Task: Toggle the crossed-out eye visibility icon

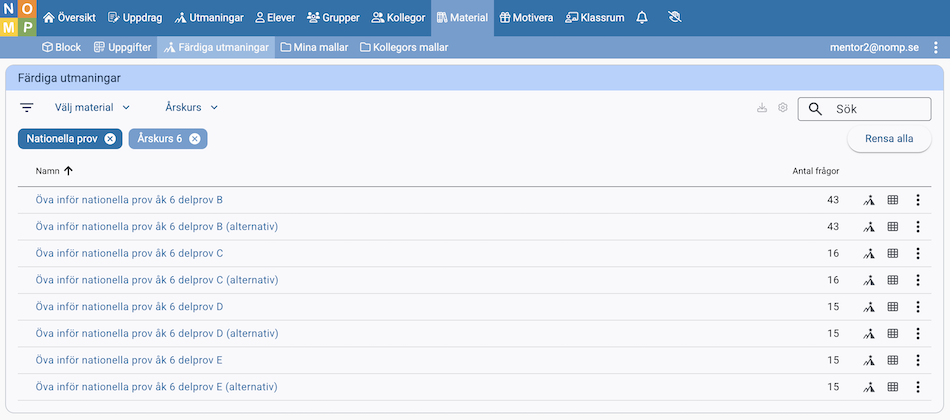Action: (x=672, y=18)
